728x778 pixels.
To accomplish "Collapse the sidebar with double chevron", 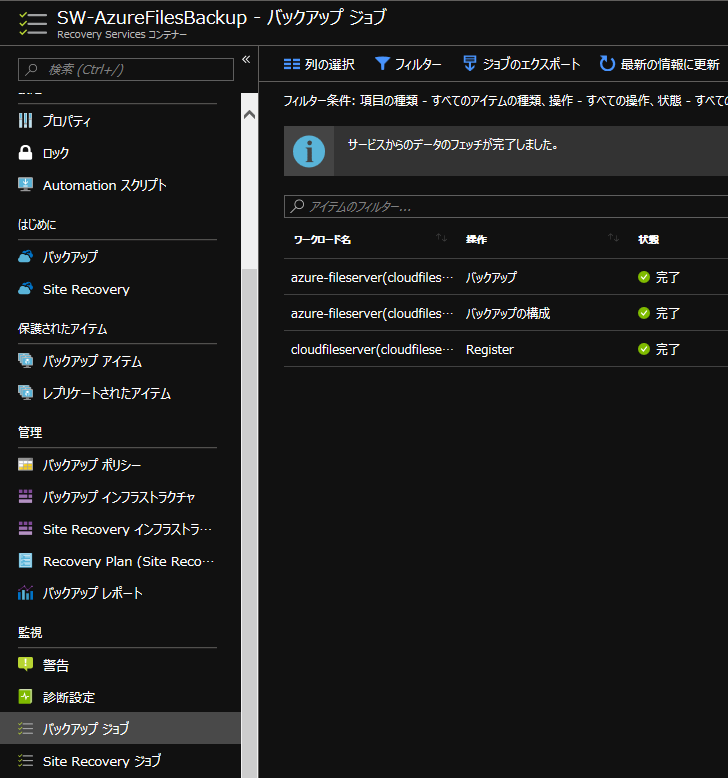I will 246,61.
